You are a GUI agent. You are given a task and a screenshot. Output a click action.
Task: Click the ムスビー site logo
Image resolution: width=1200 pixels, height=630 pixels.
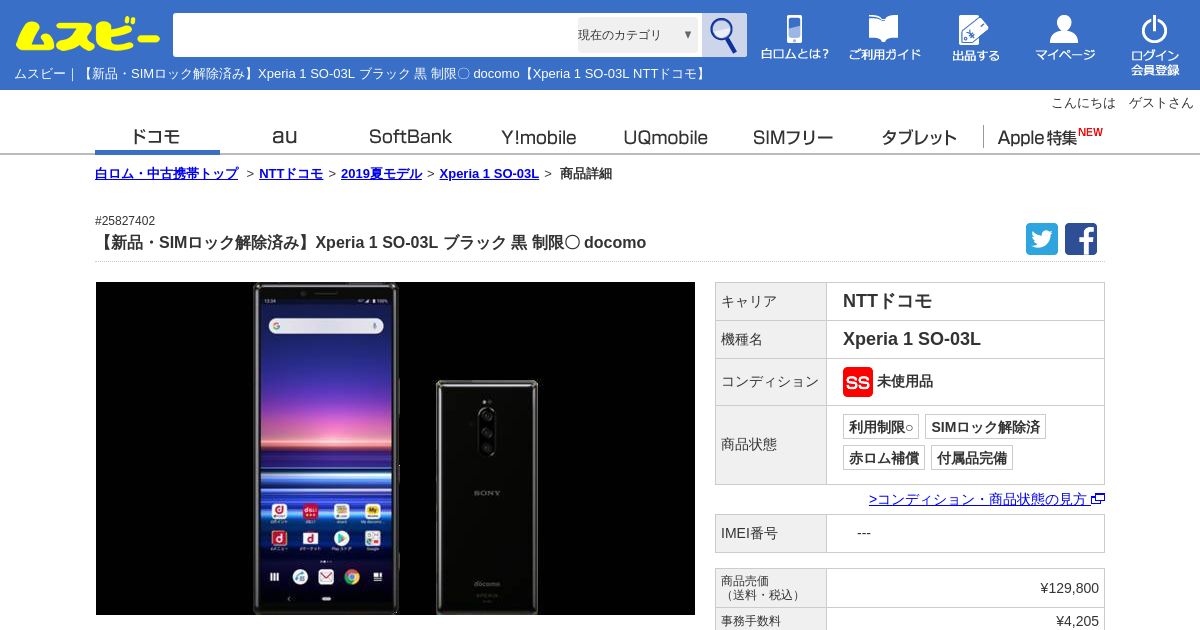pyautogui.click(x=88, y=35)
